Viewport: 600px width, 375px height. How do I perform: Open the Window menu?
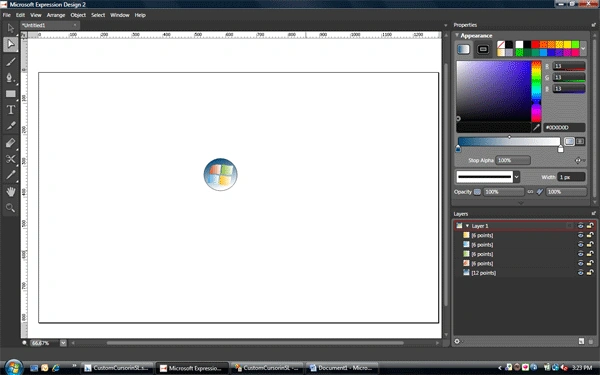click(120, 15)
